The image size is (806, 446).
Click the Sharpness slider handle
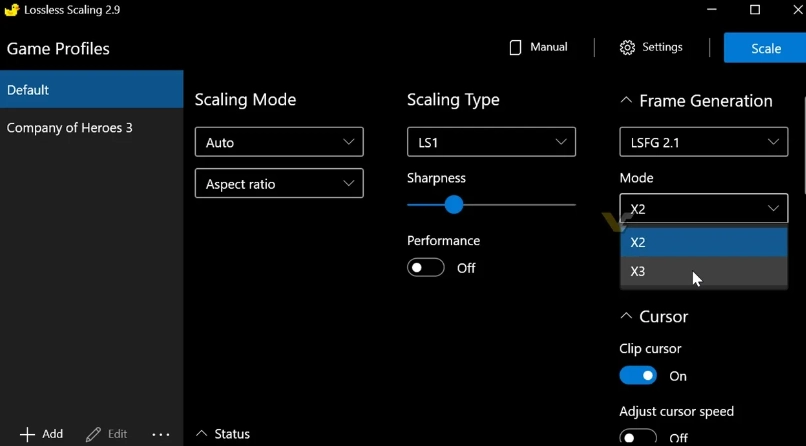click(453, 204)
